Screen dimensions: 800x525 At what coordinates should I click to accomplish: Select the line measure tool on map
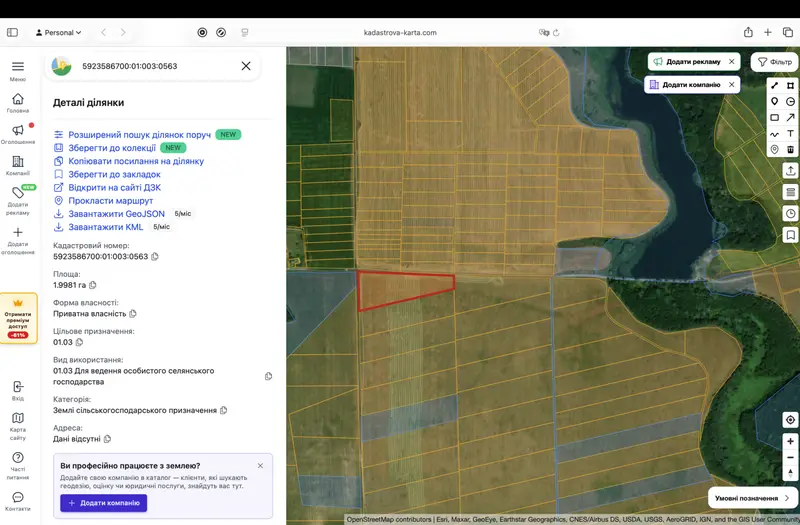(x=774, y=85)
